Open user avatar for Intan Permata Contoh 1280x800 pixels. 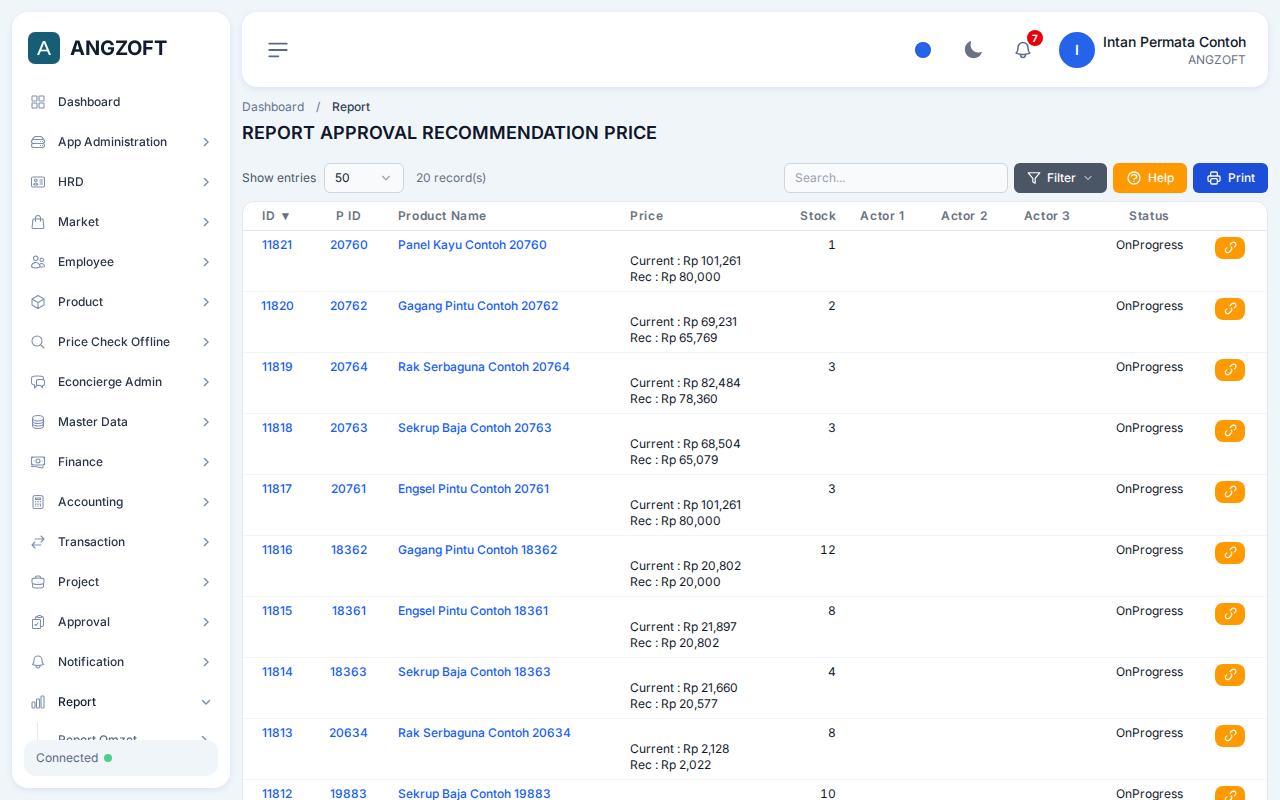[1077, 50]
